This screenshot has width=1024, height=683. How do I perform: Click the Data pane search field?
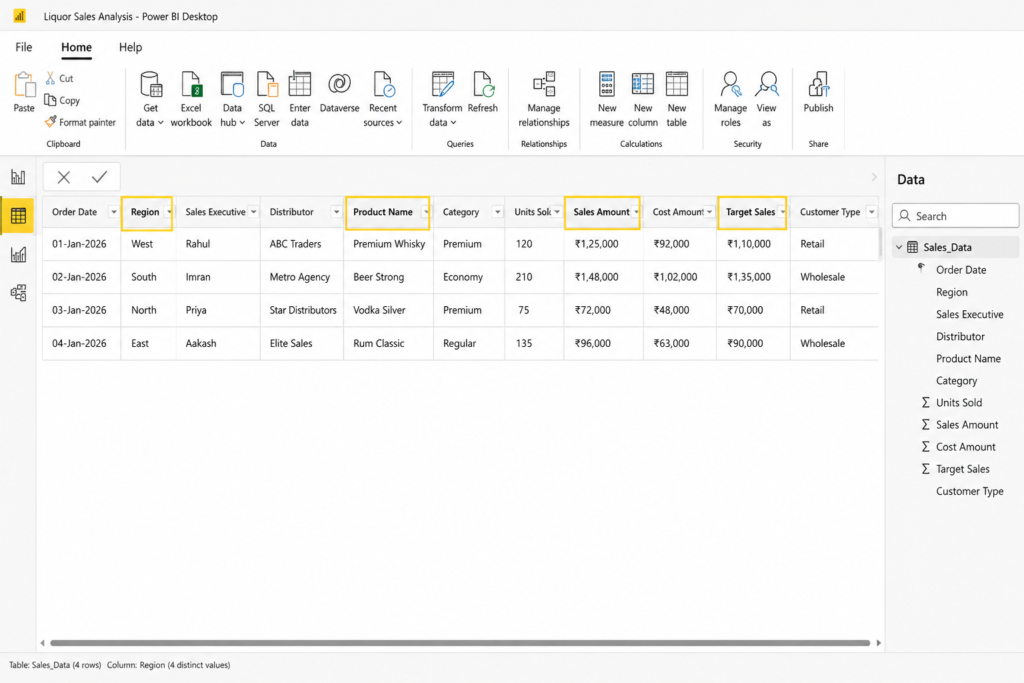pos(955,215)
